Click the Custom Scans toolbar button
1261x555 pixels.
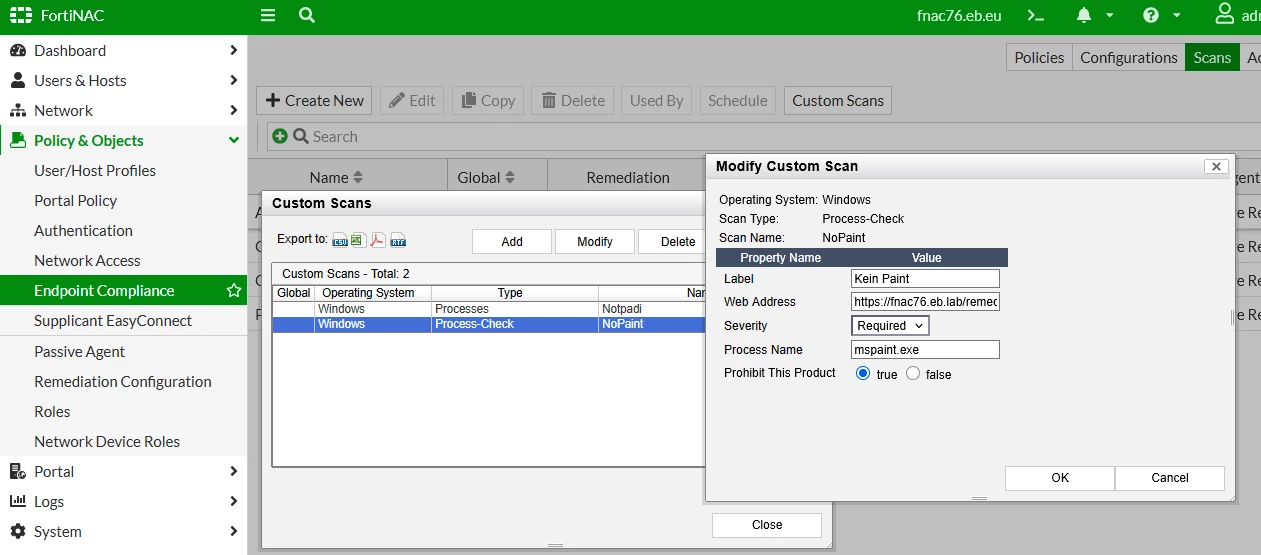[838, 100]
